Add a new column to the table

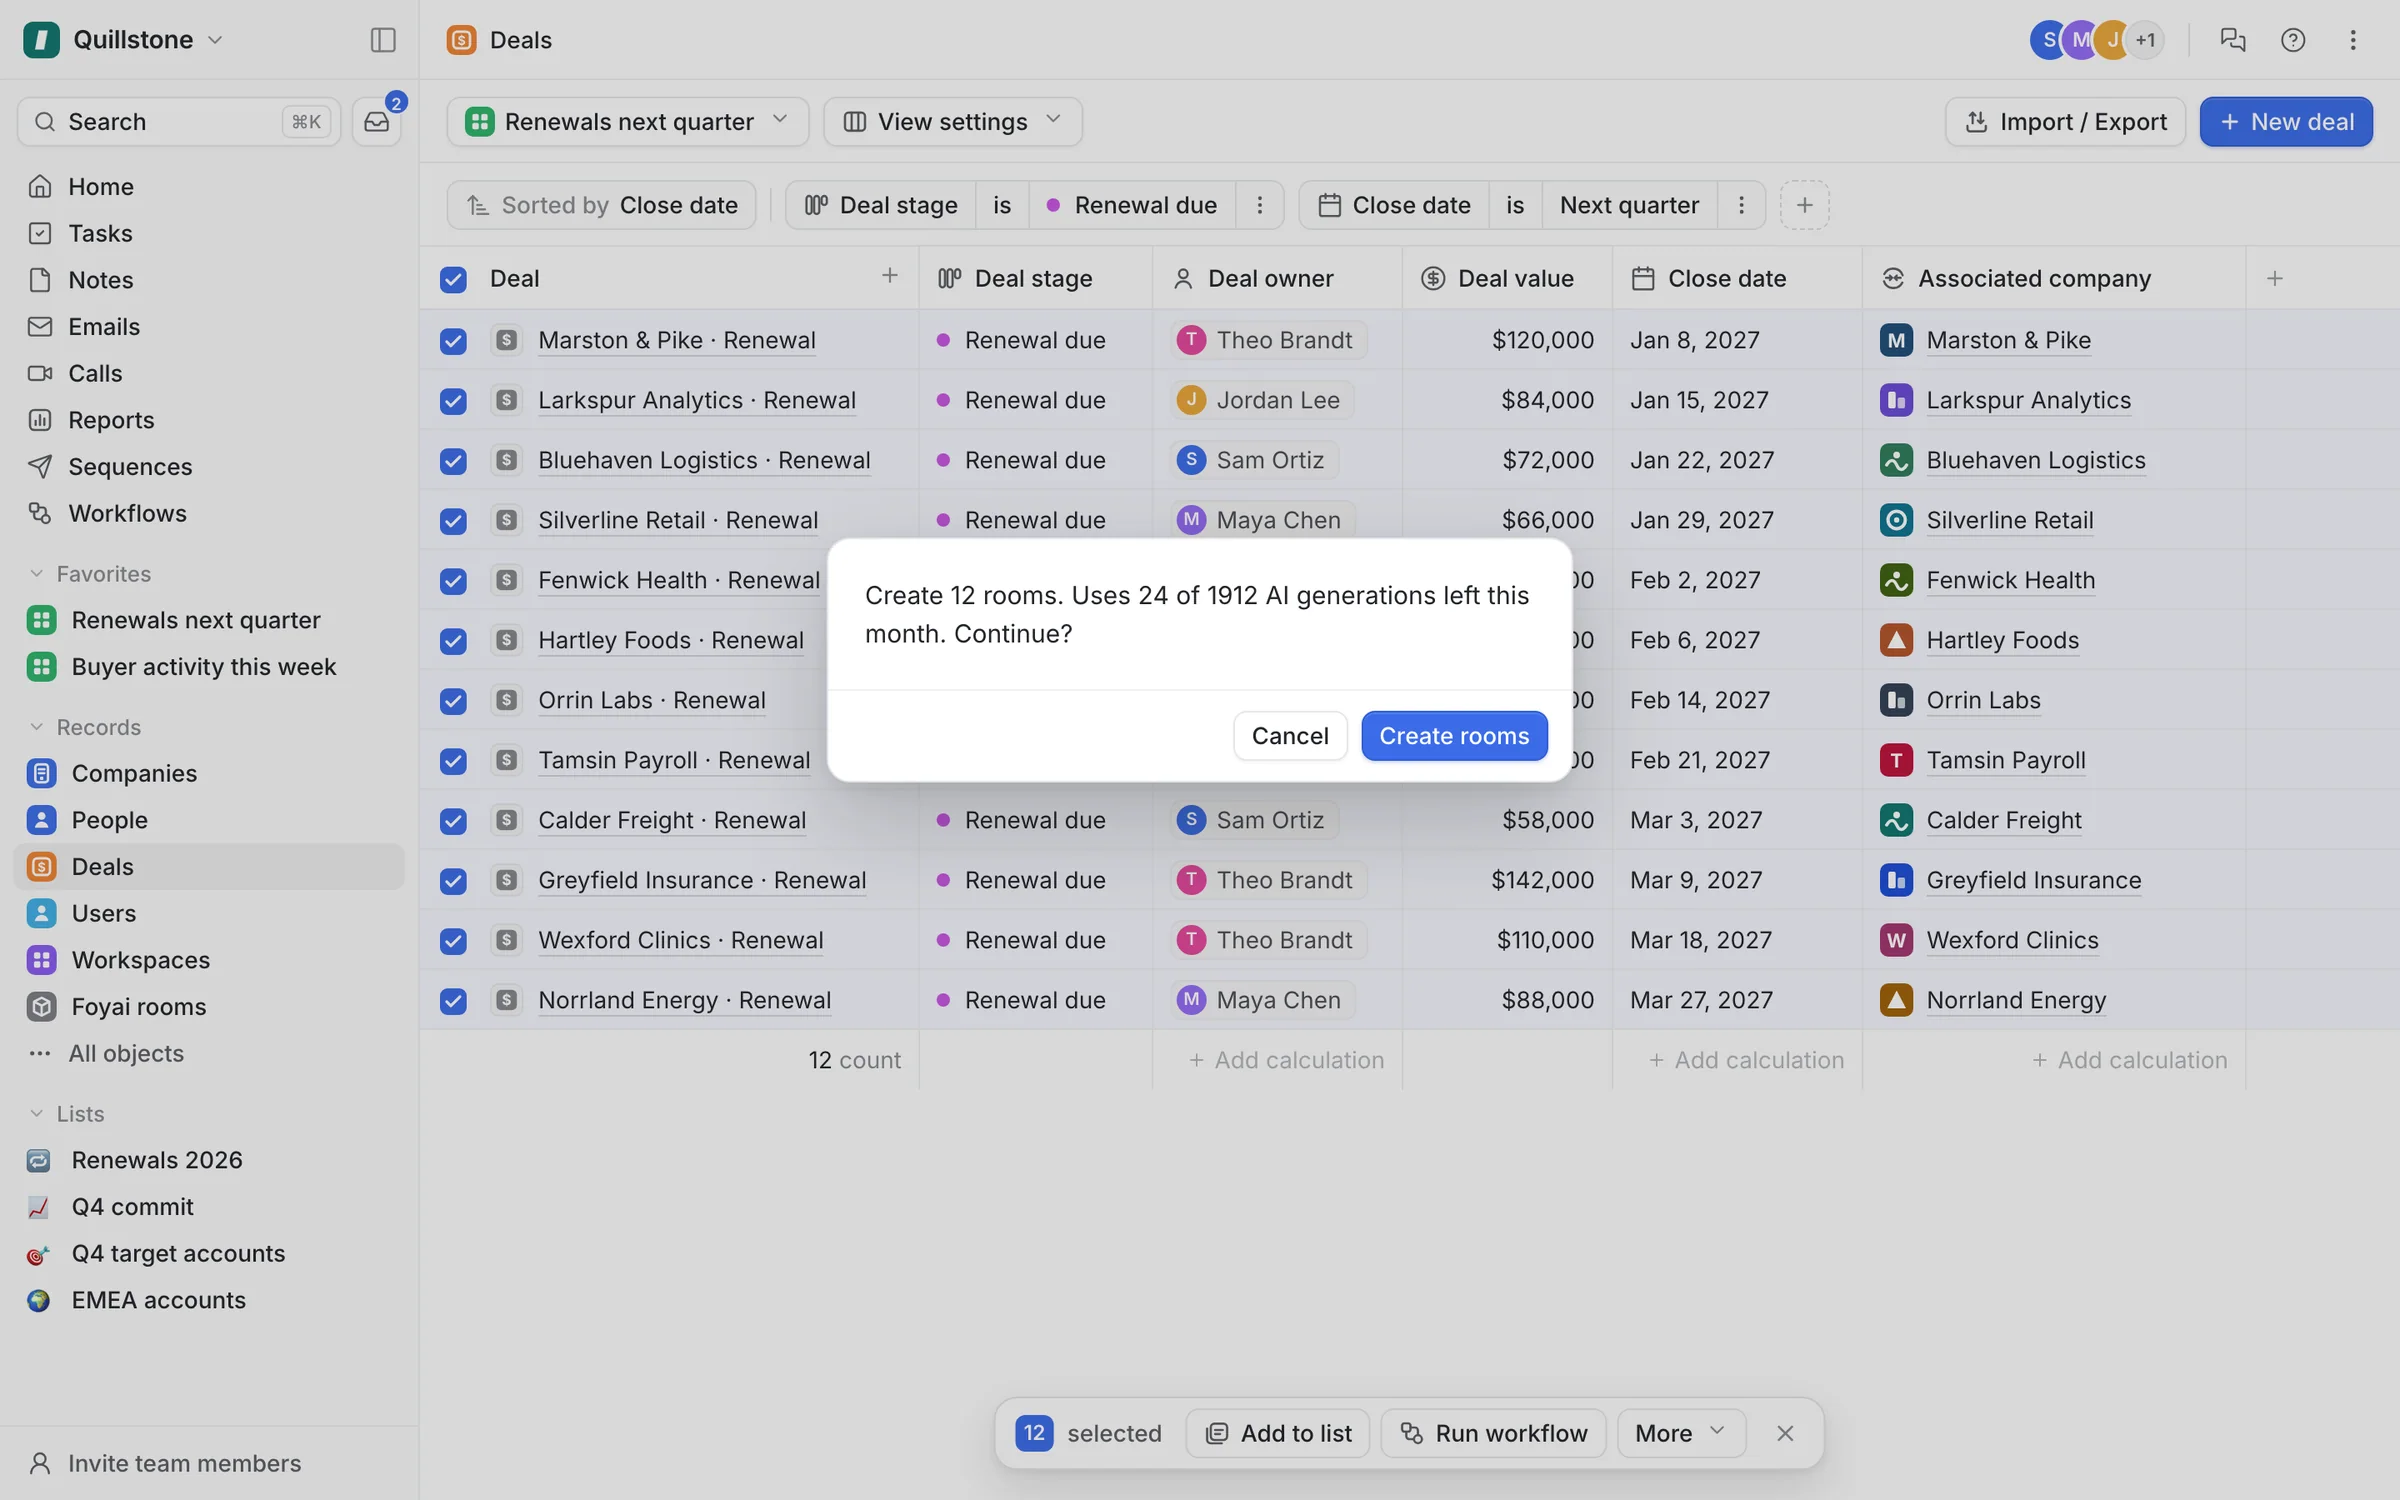point(2275,278)
